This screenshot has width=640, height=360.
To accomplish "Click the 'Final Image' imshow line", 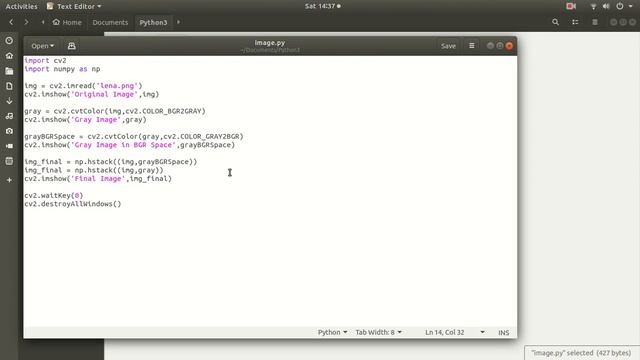I will (x=98, y=179).
